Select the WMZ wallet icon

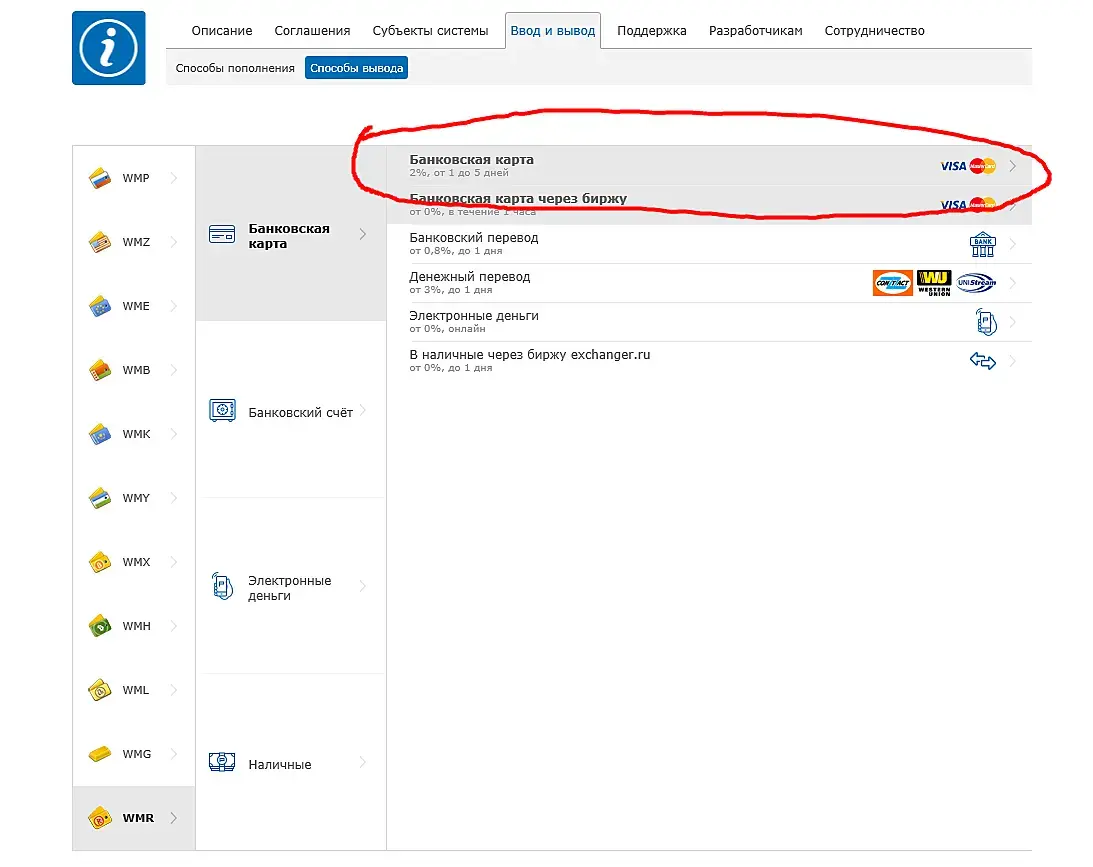point(100,242)
